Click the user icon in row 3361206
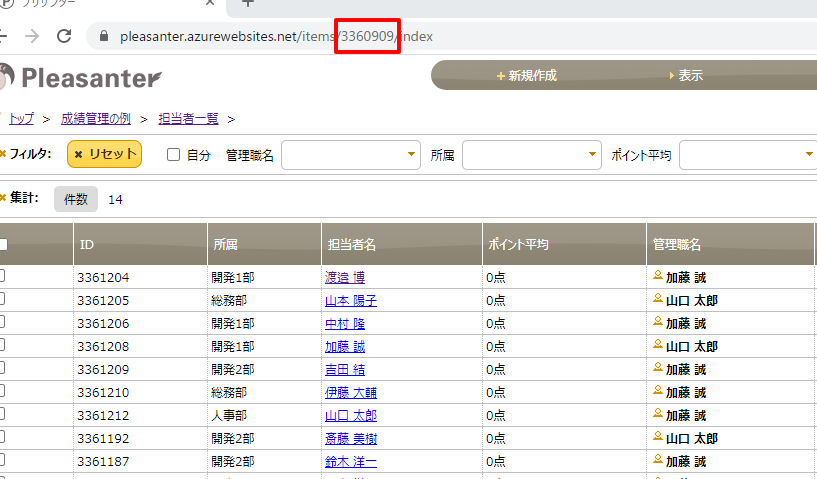 point(658,321)
